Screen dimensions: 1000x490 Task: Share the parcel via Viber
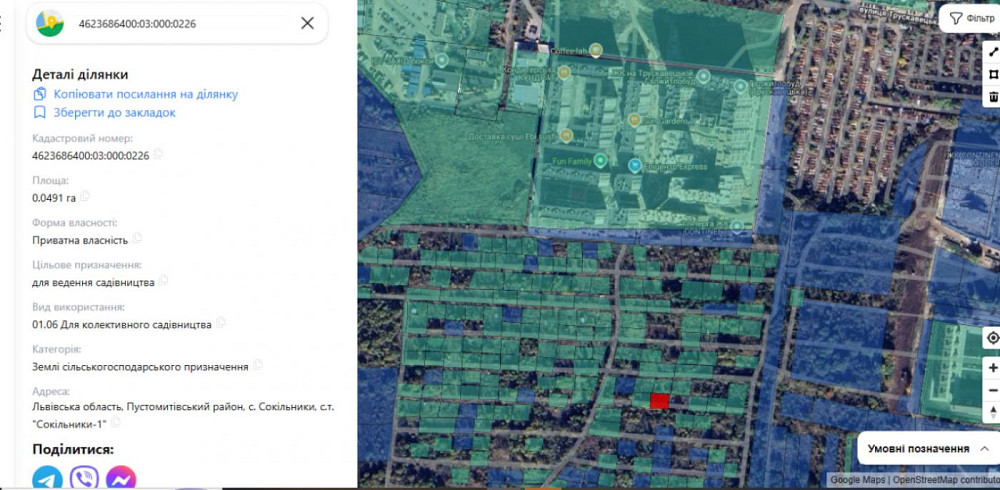pyautogui.click(x=84, y=478)
